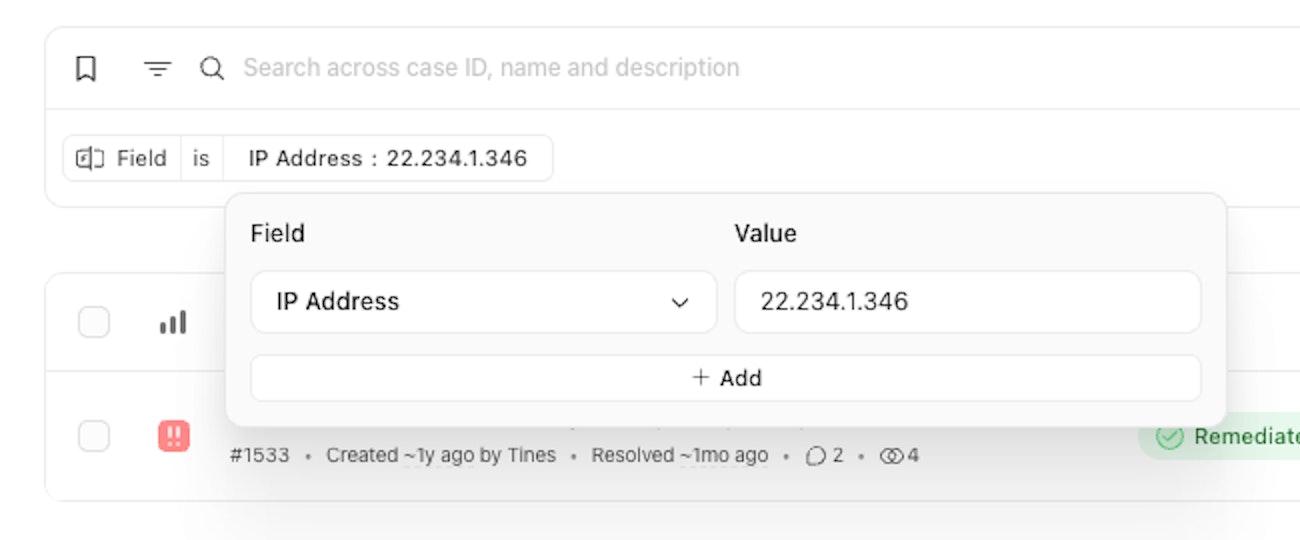Screen dimensions: 1300x540
Task: Open the filter lines icon
Action: (157, 68)
